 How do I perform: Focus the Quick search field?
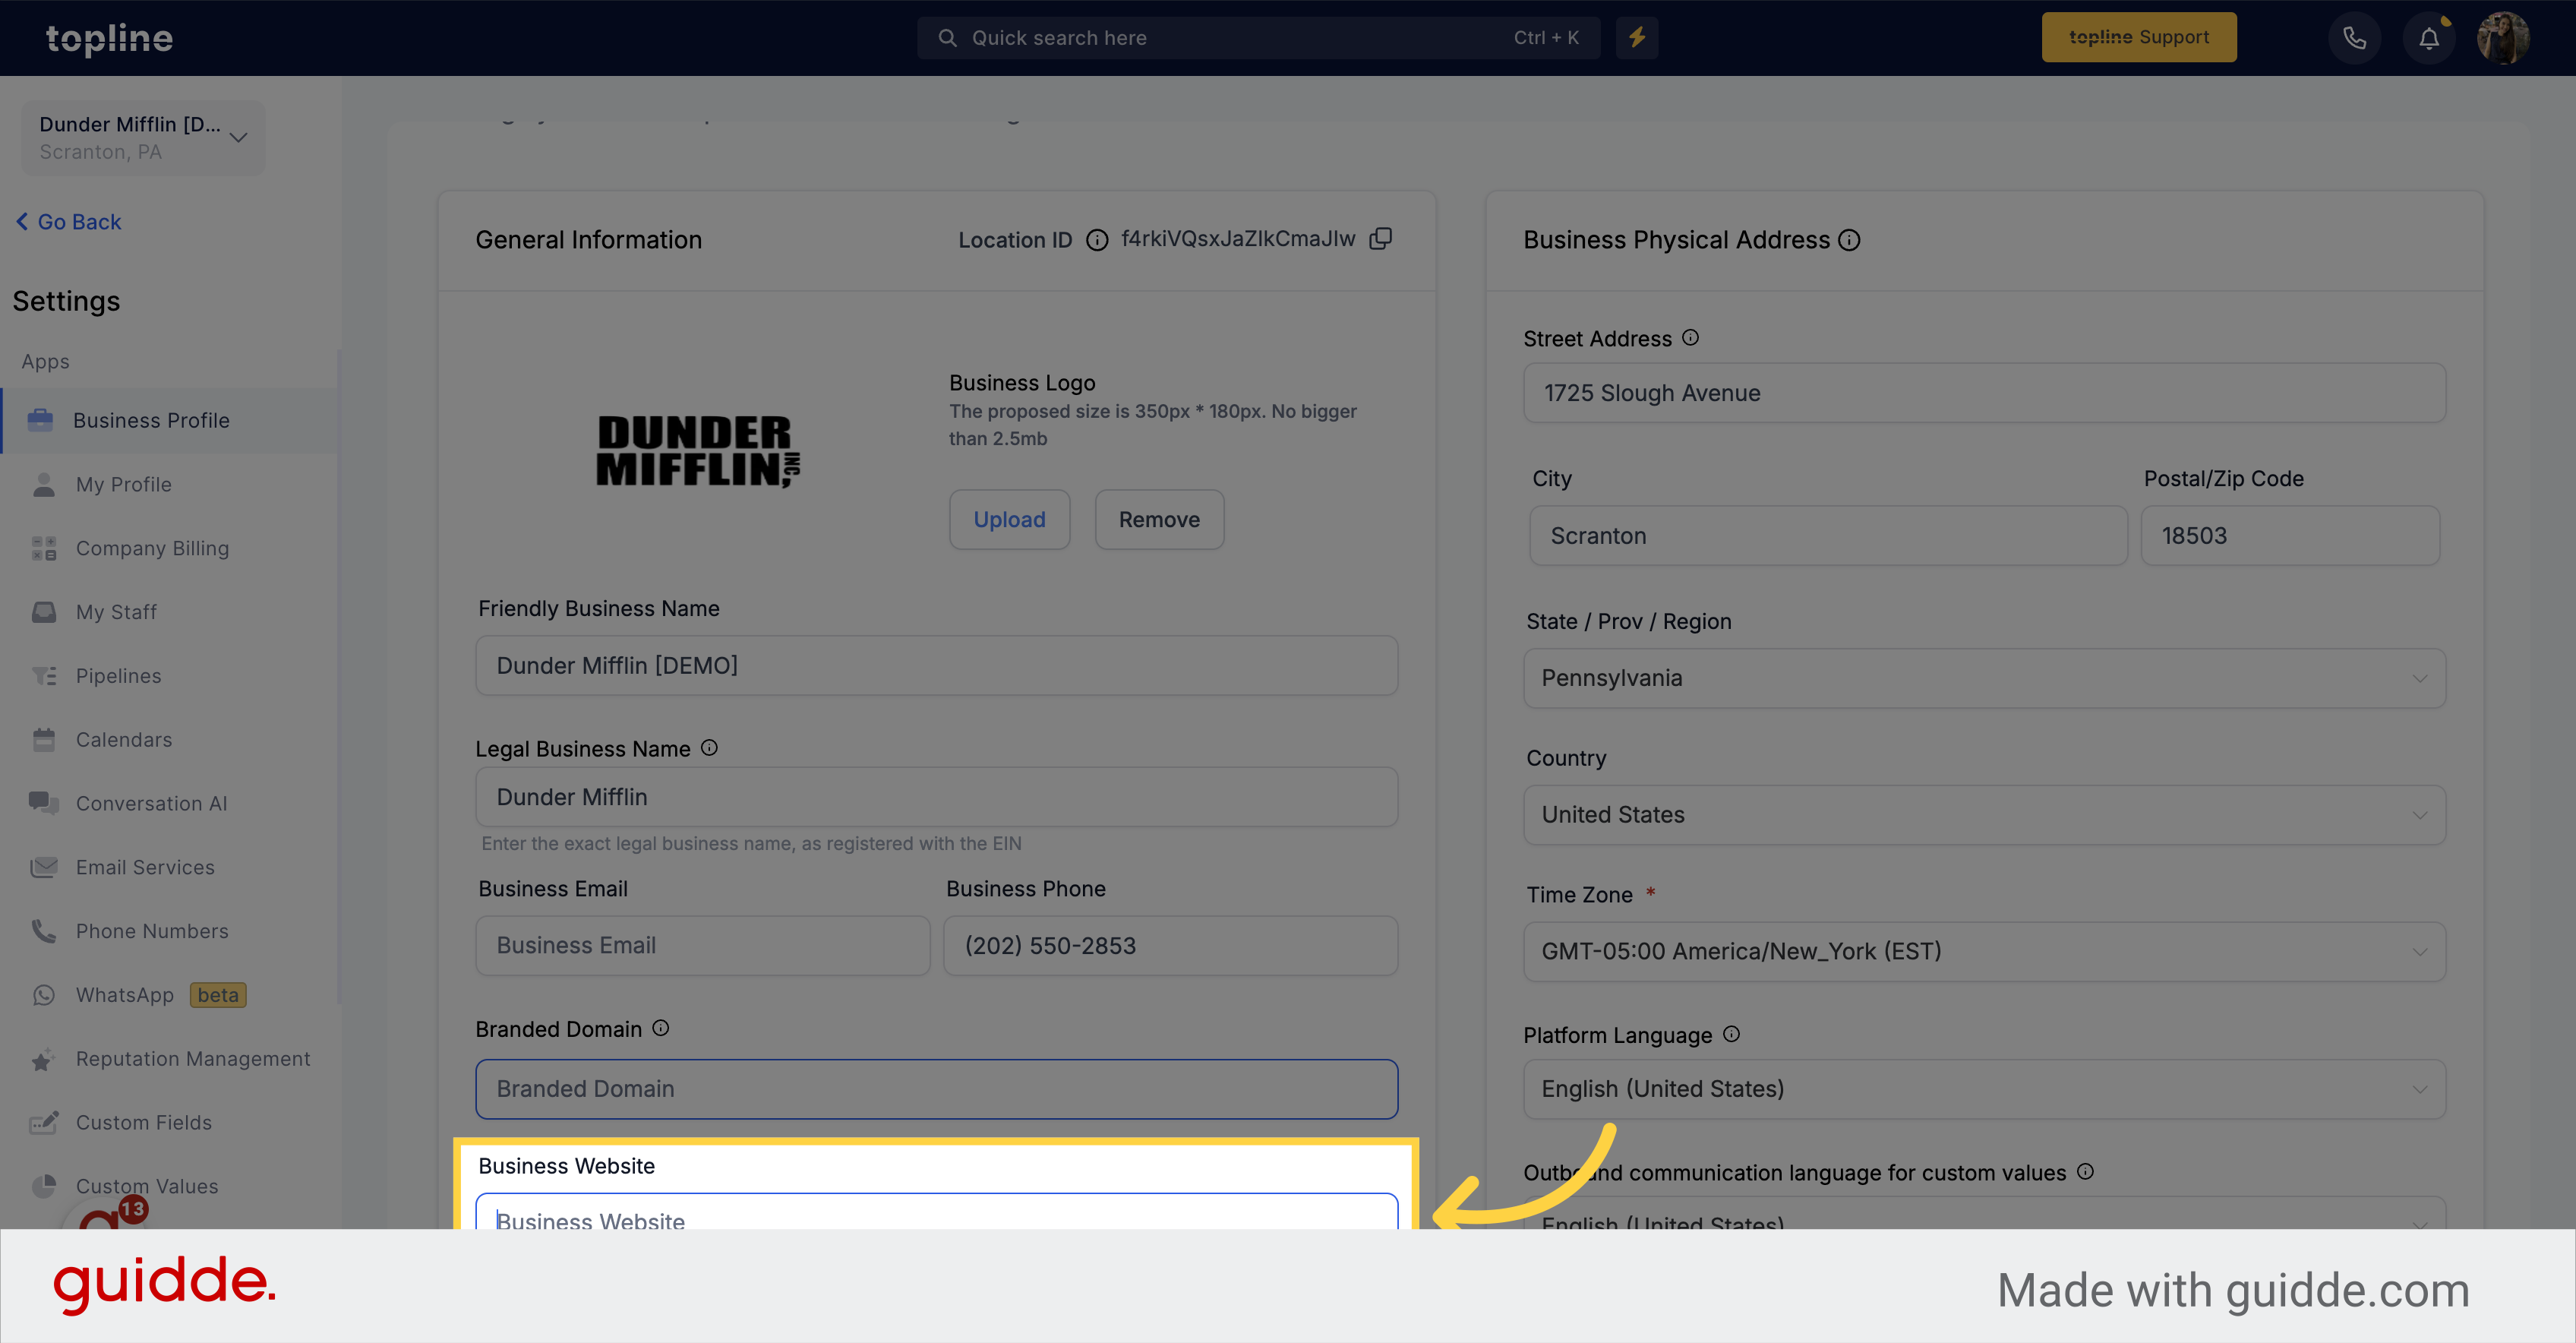(1258, 38)
